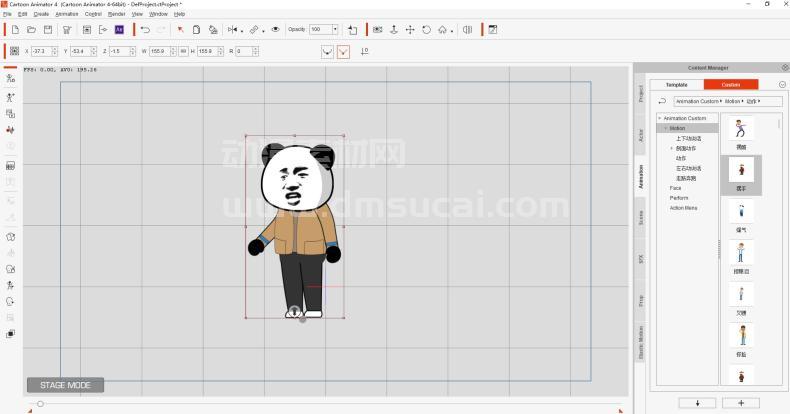Open the Scene vertical tab
Screen dimensions: 790x414
click(641, 218)
